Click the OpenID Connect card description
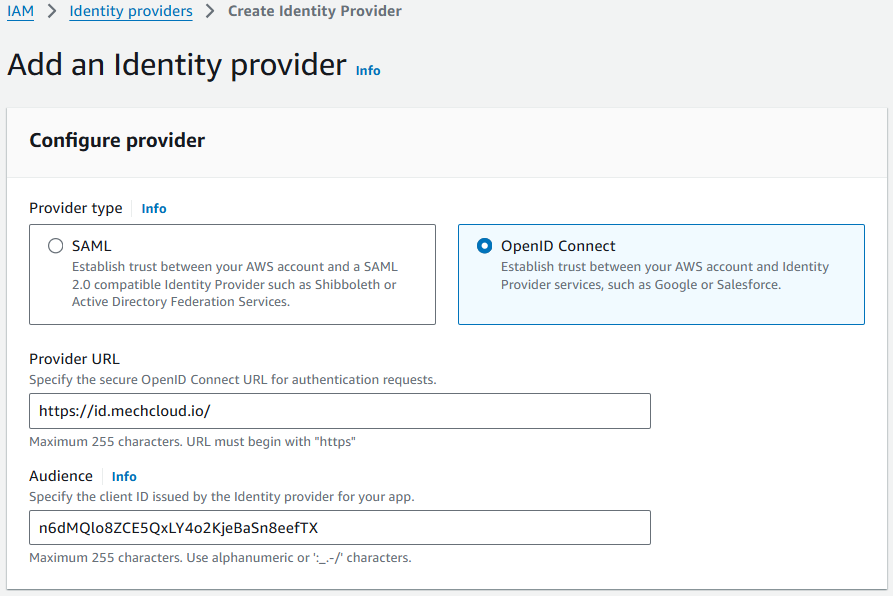 pyautogui.click(x=664, y=276)
